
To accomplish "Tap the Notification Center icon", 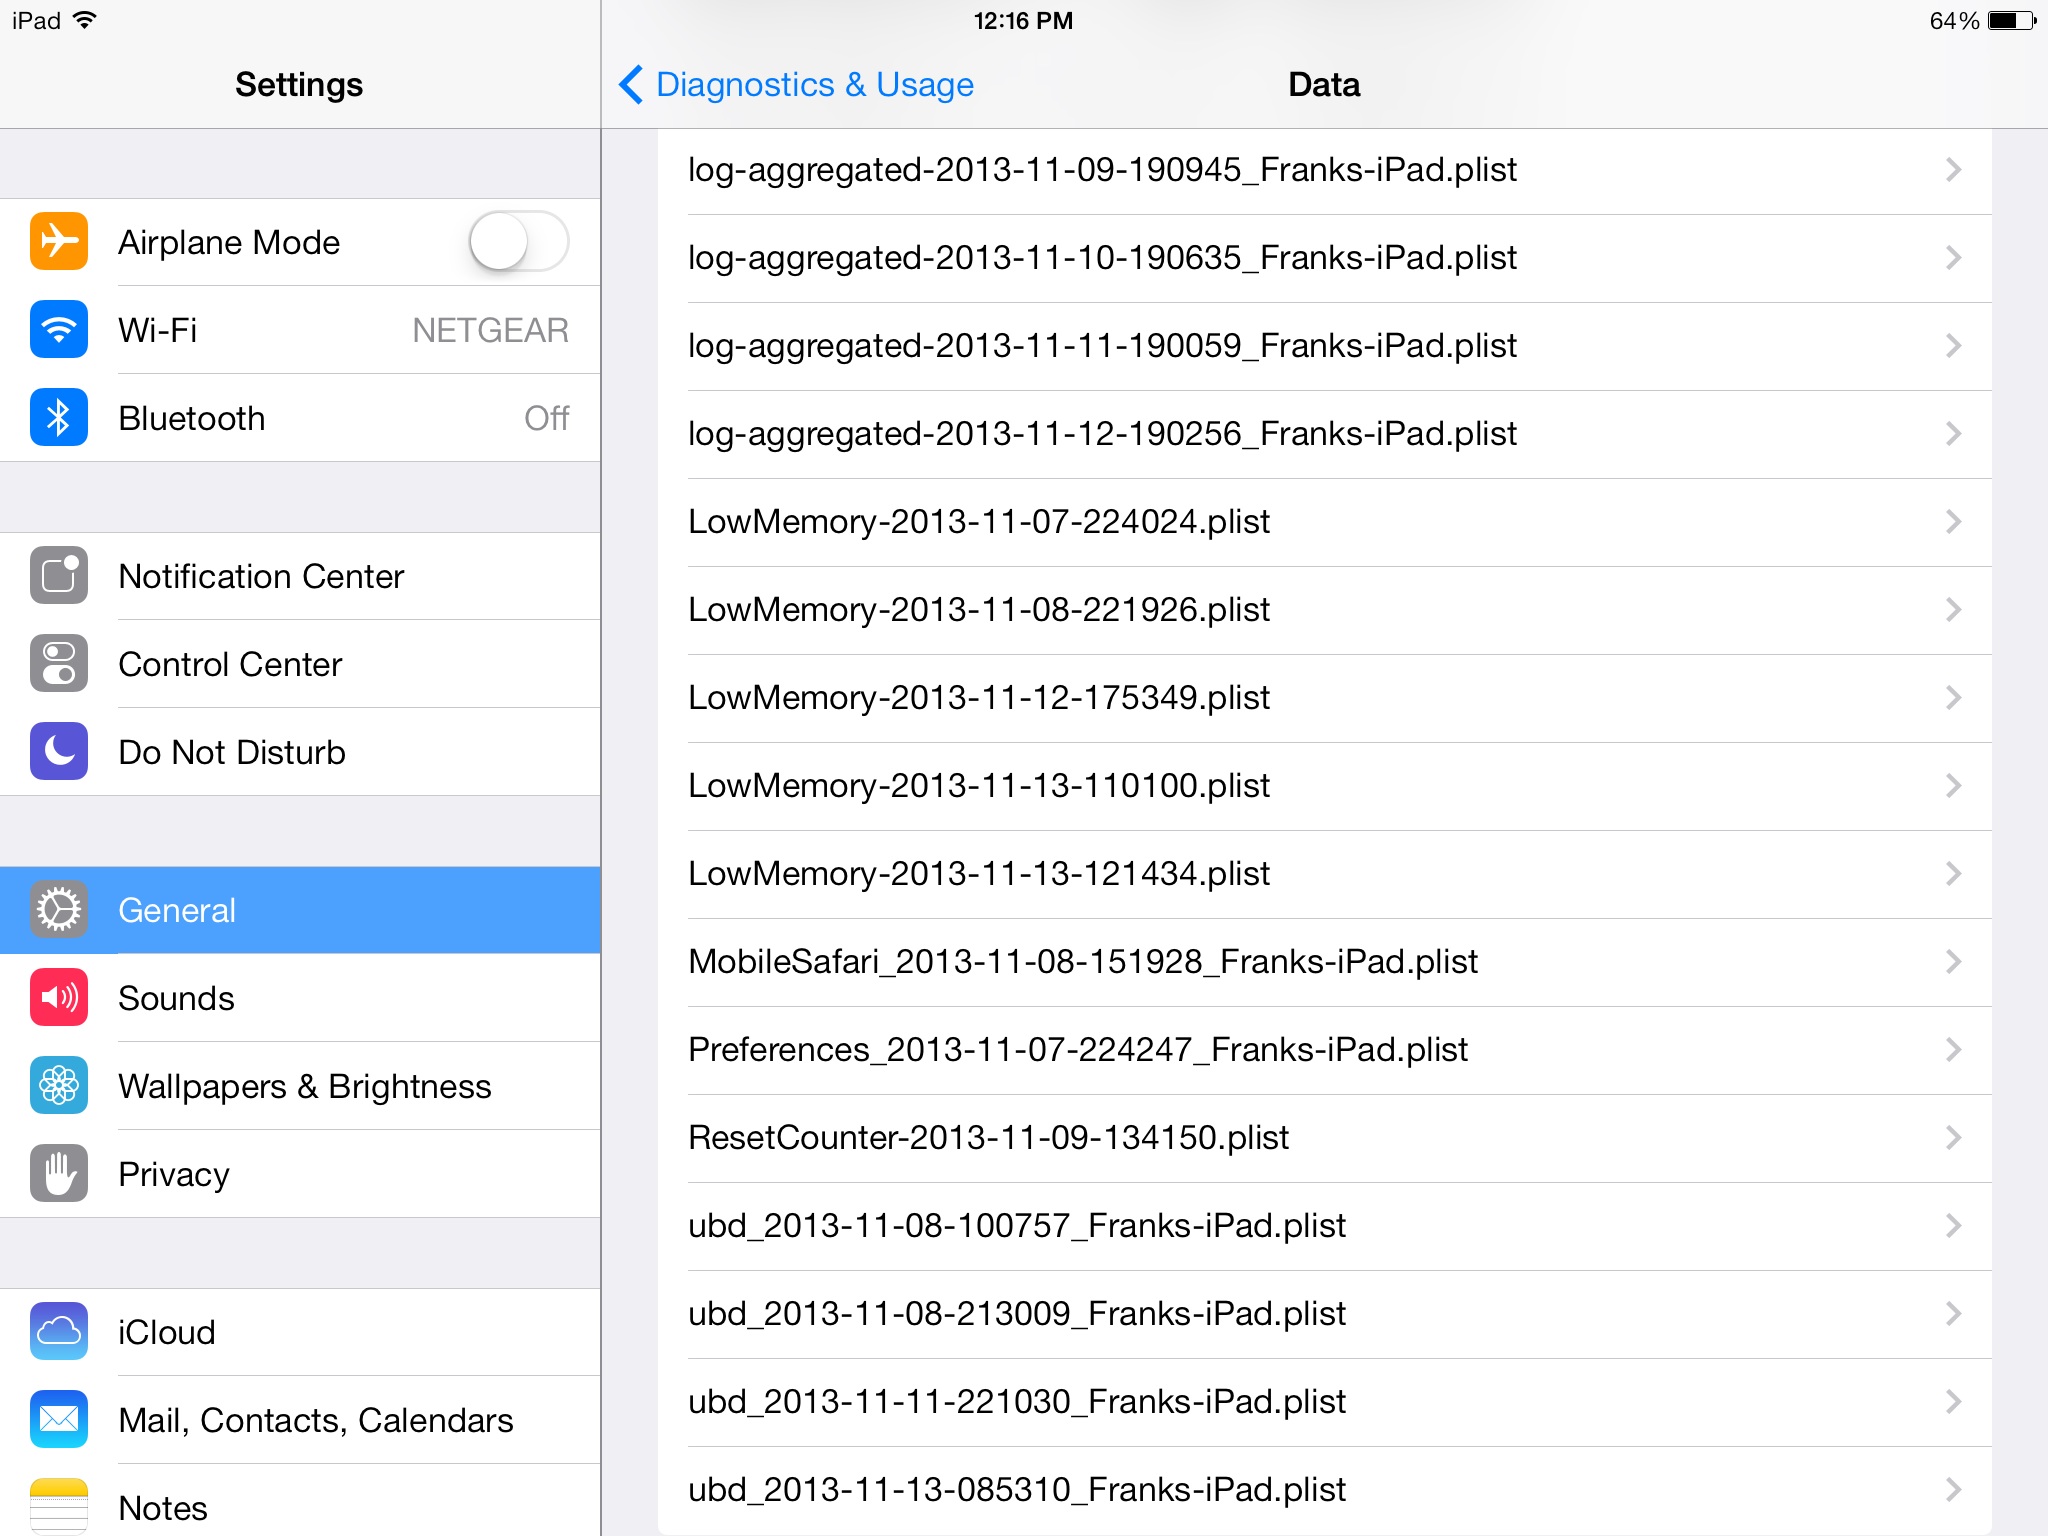I will [59, 576].
